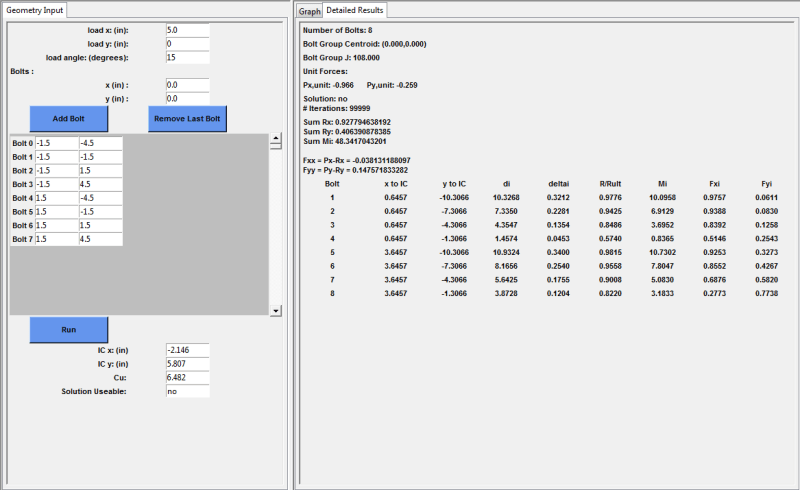Click Bolt 4 x coordinate field
Viewport: 800px width, 490px height.
tap(57, 198)
